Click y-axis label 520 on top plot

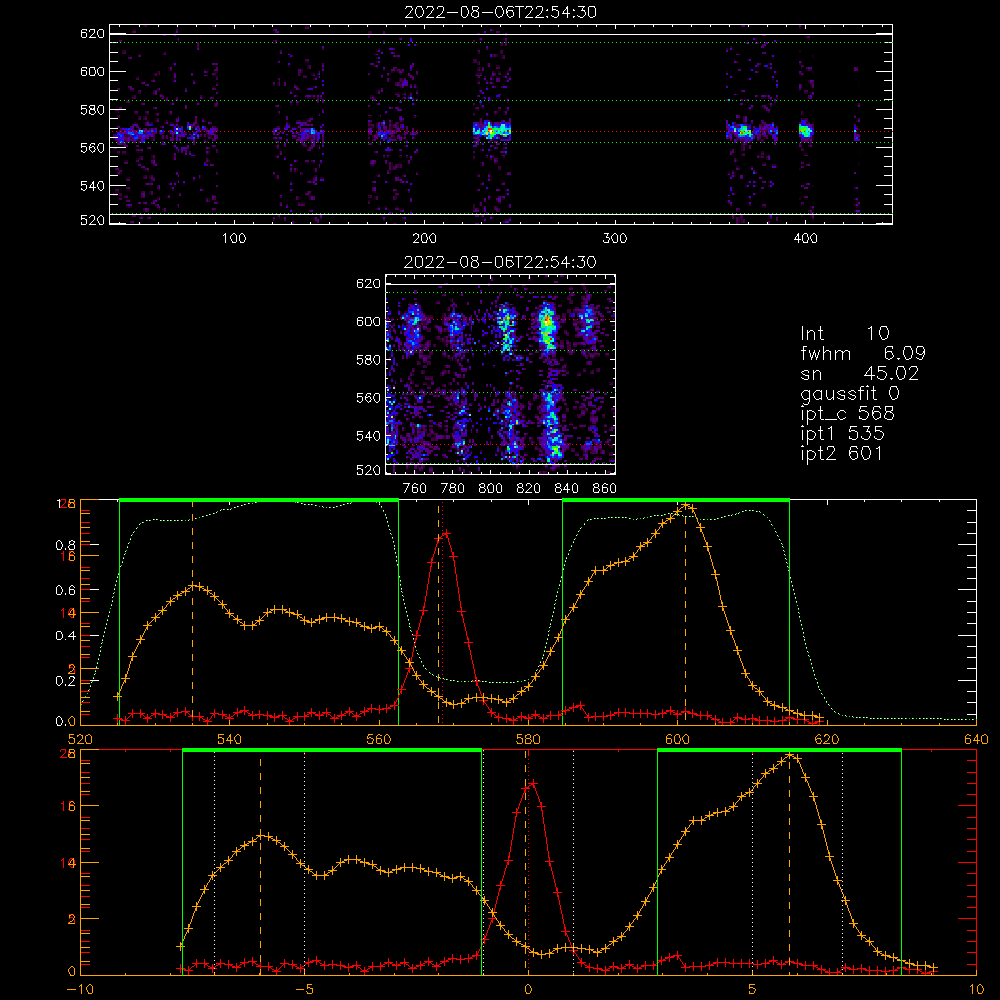pyautogui.click(x=92, y=220)
